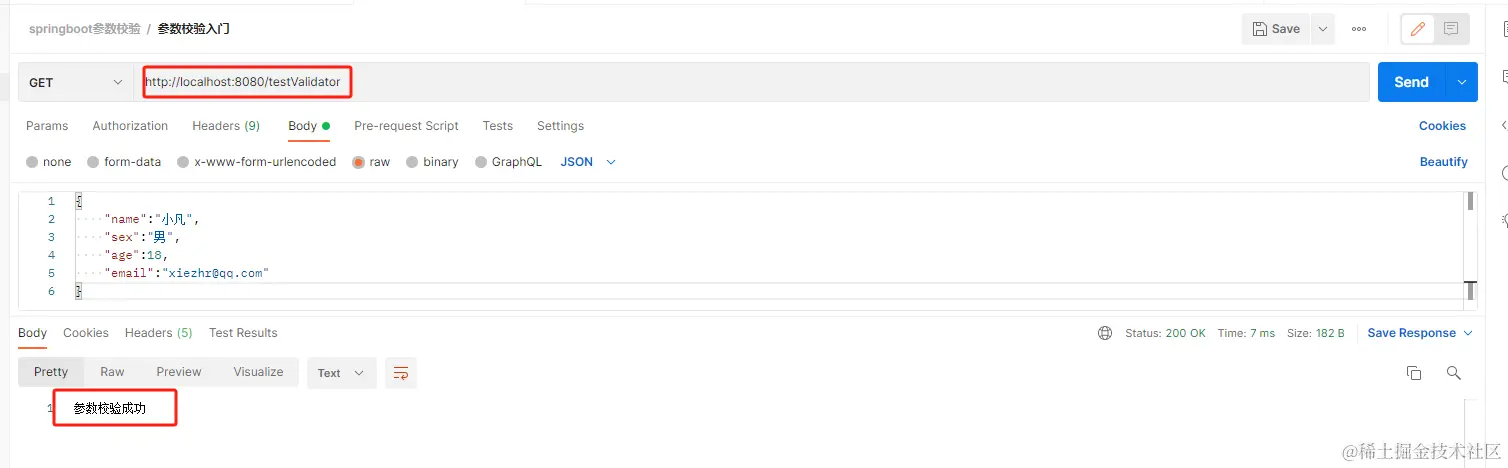Search the response with magnifier icon
This screenshot has height=468, width=1508.
pyautogui.click(x=1454, y=373)
